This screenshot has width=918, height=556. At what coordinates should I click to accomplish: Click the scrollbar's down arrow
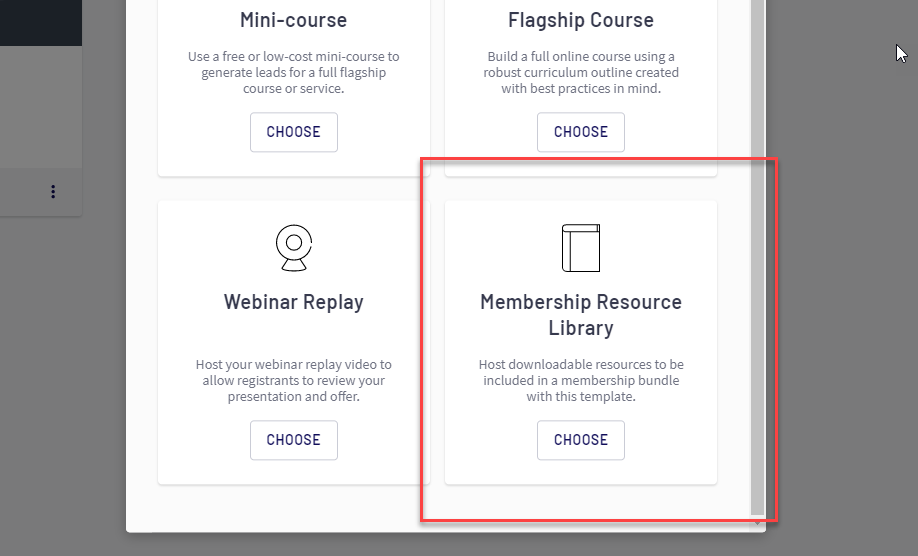tap(757, 523)
